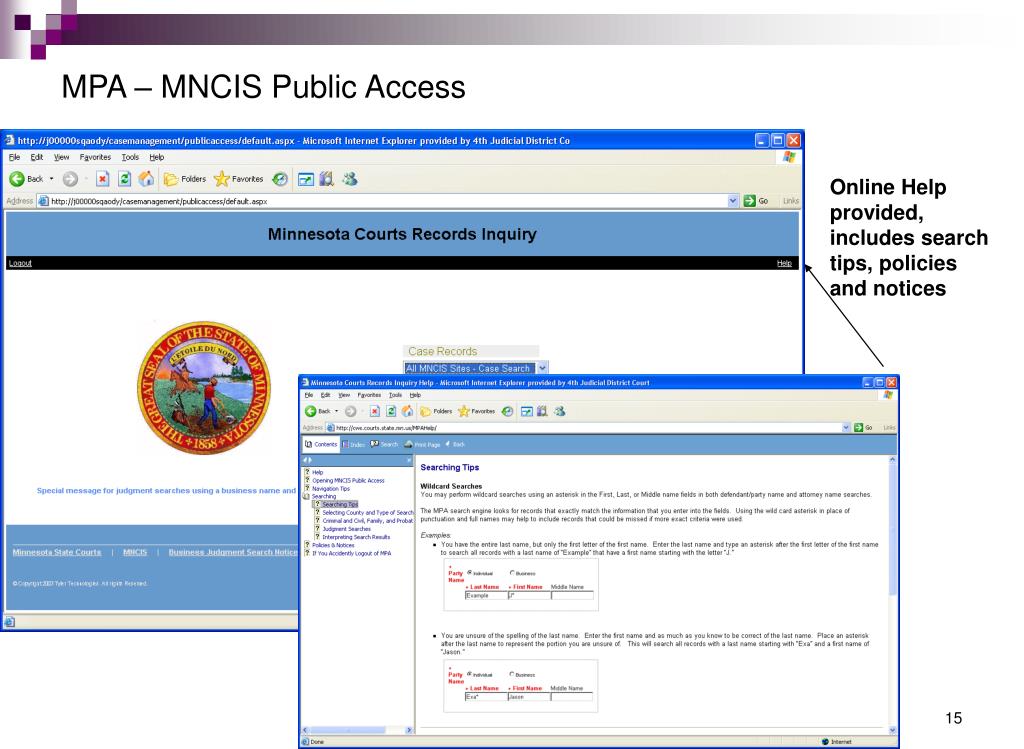
Task: Select Individual radio in Example last-name form
Action: point(470,573)
